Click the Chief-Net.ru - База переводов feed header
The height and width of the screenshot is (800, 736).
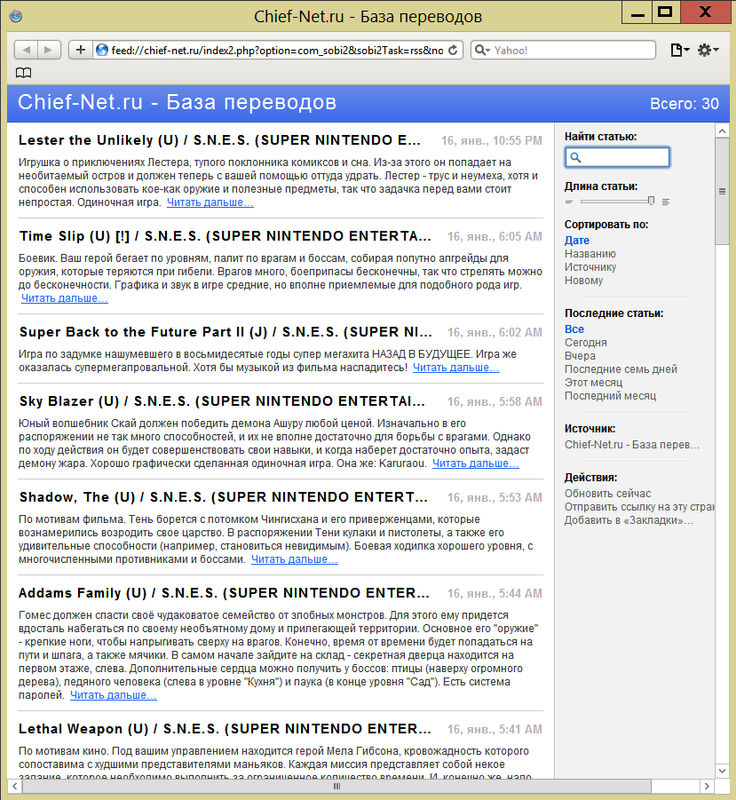pos(177,102)
